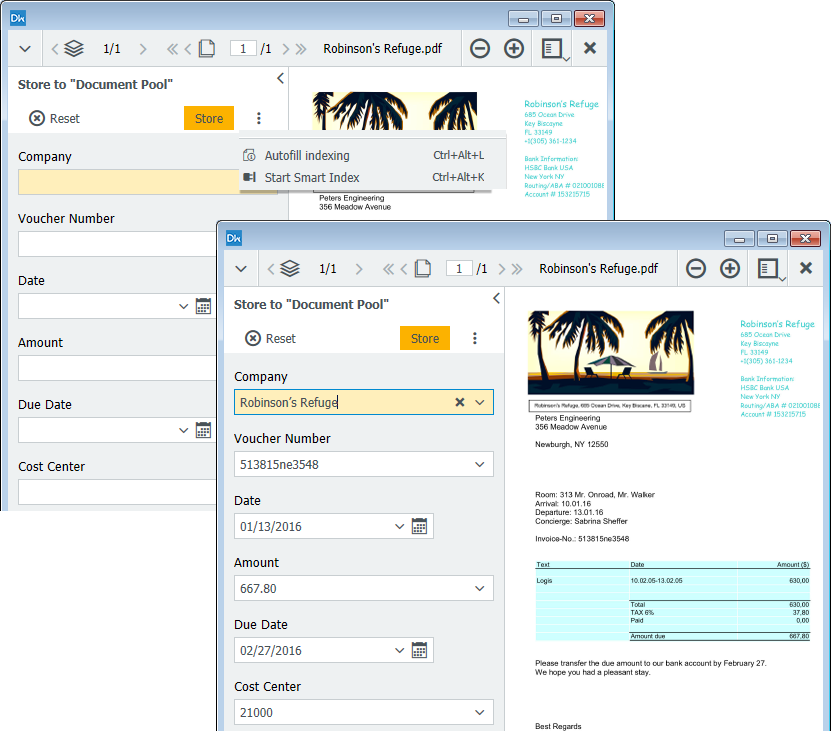The width and height of the screenshot is (831, 731).
Task: Expand the Cost Center dropdown showing 21000
Action: coord(480,712)
